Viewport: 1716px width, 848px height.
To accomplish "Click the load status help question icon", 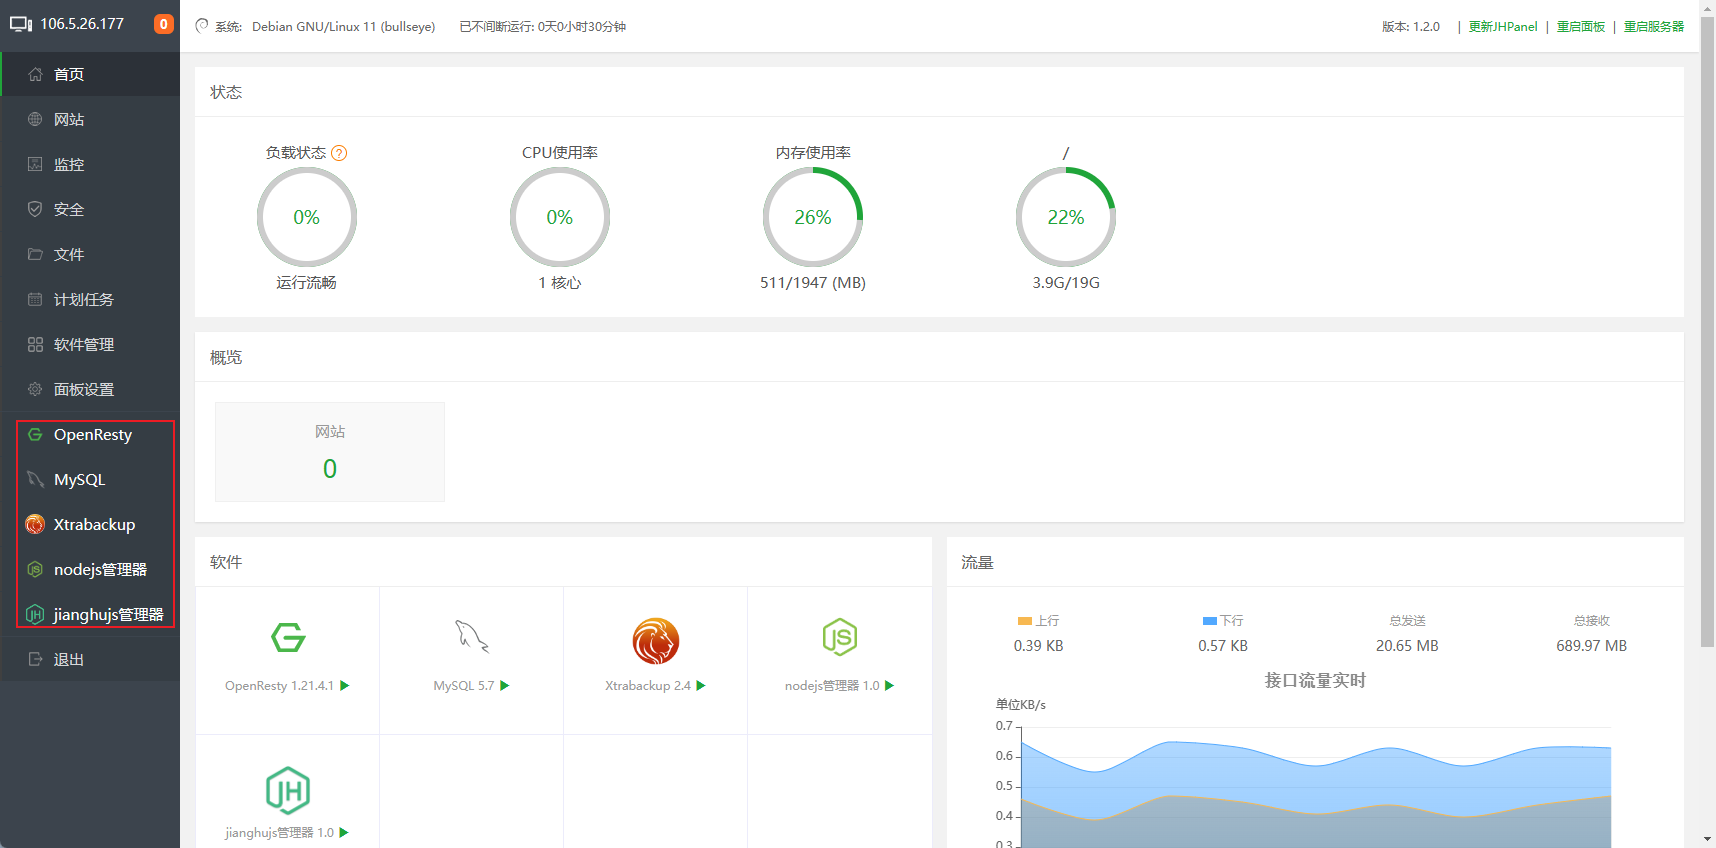I will tap(339, 153).
